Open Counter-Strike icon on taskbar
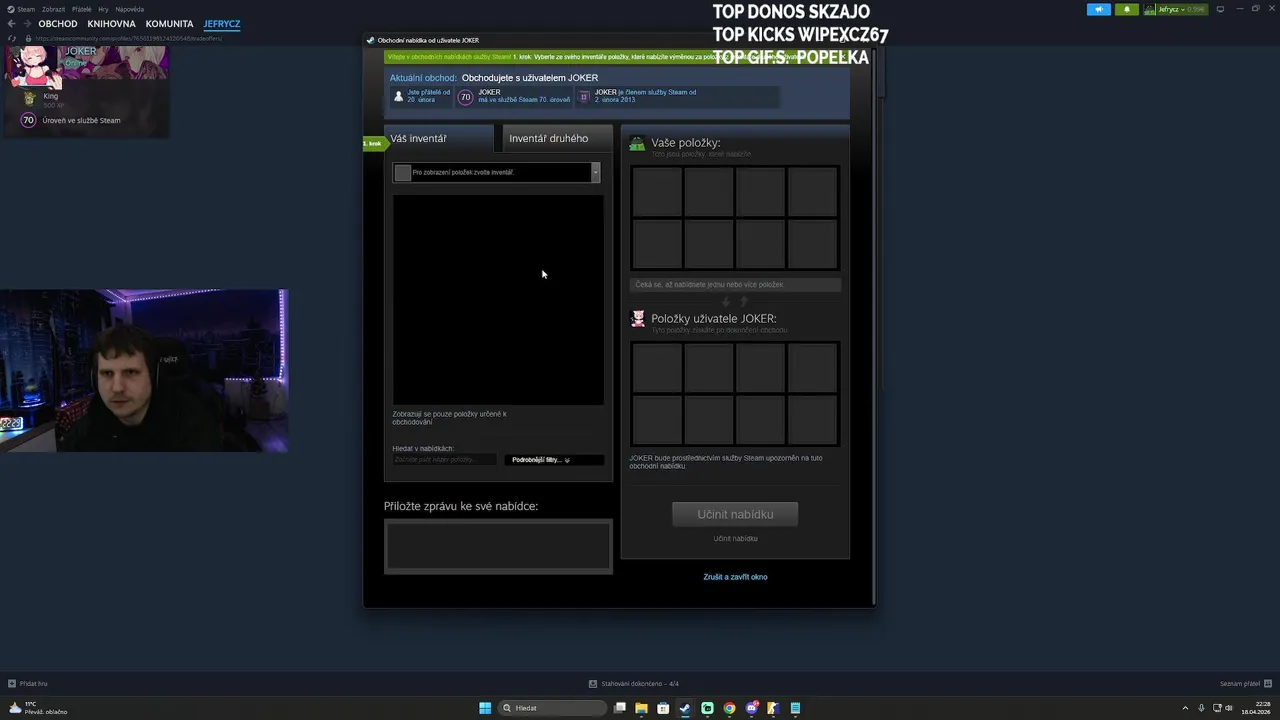This screenshot has height=720, width=1280. 773,708
